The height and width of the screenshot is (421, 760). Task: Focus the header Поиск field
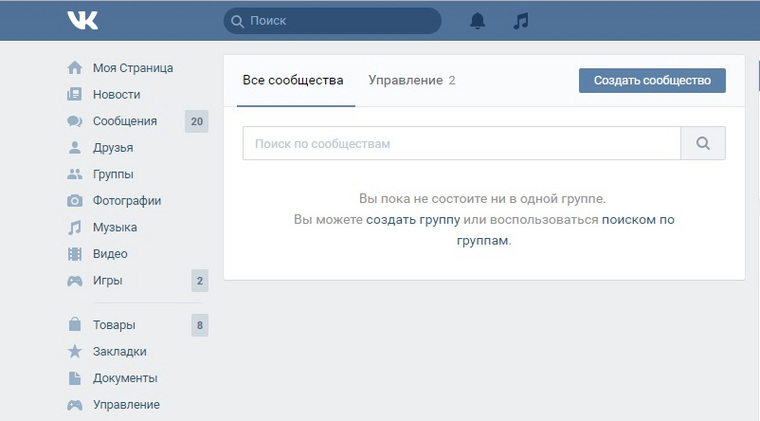332,21
